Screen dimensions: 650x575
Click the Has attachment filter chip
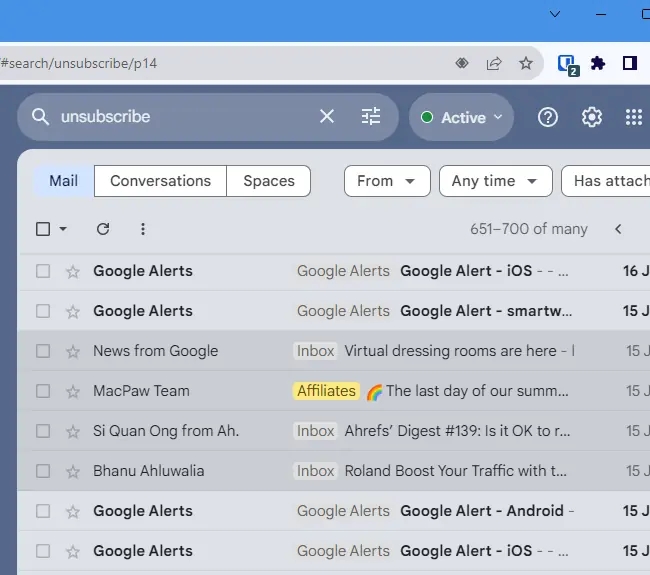pyautogui.click(x=606, y=181)
